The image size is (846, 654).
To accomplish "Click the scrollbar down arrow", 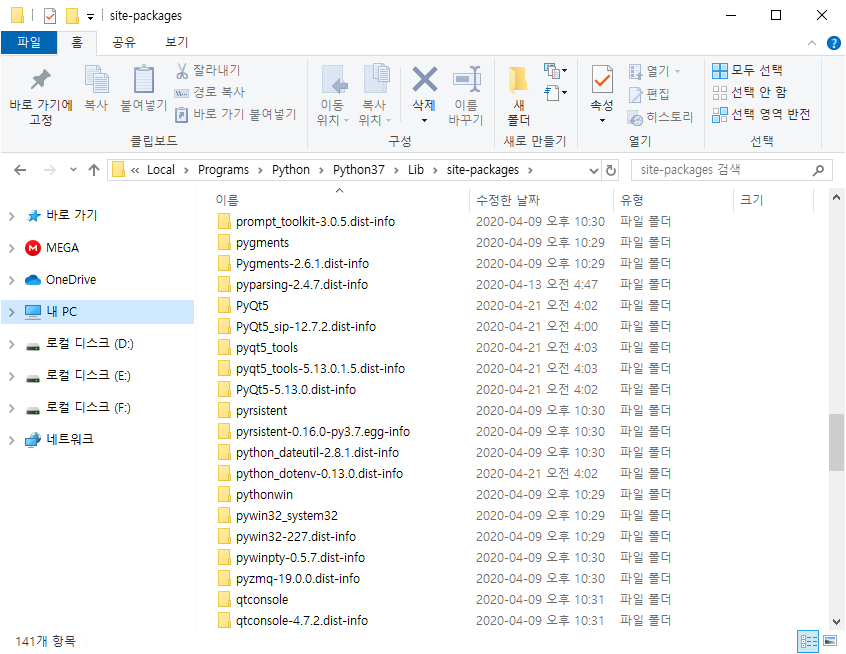I will 836,622.
